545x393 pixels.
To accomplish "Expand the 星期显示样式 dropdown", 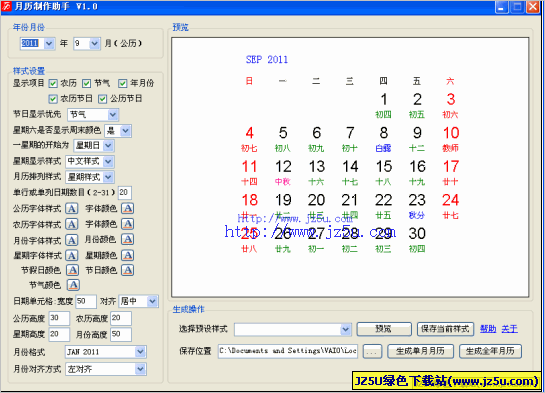I will point(108,161).
